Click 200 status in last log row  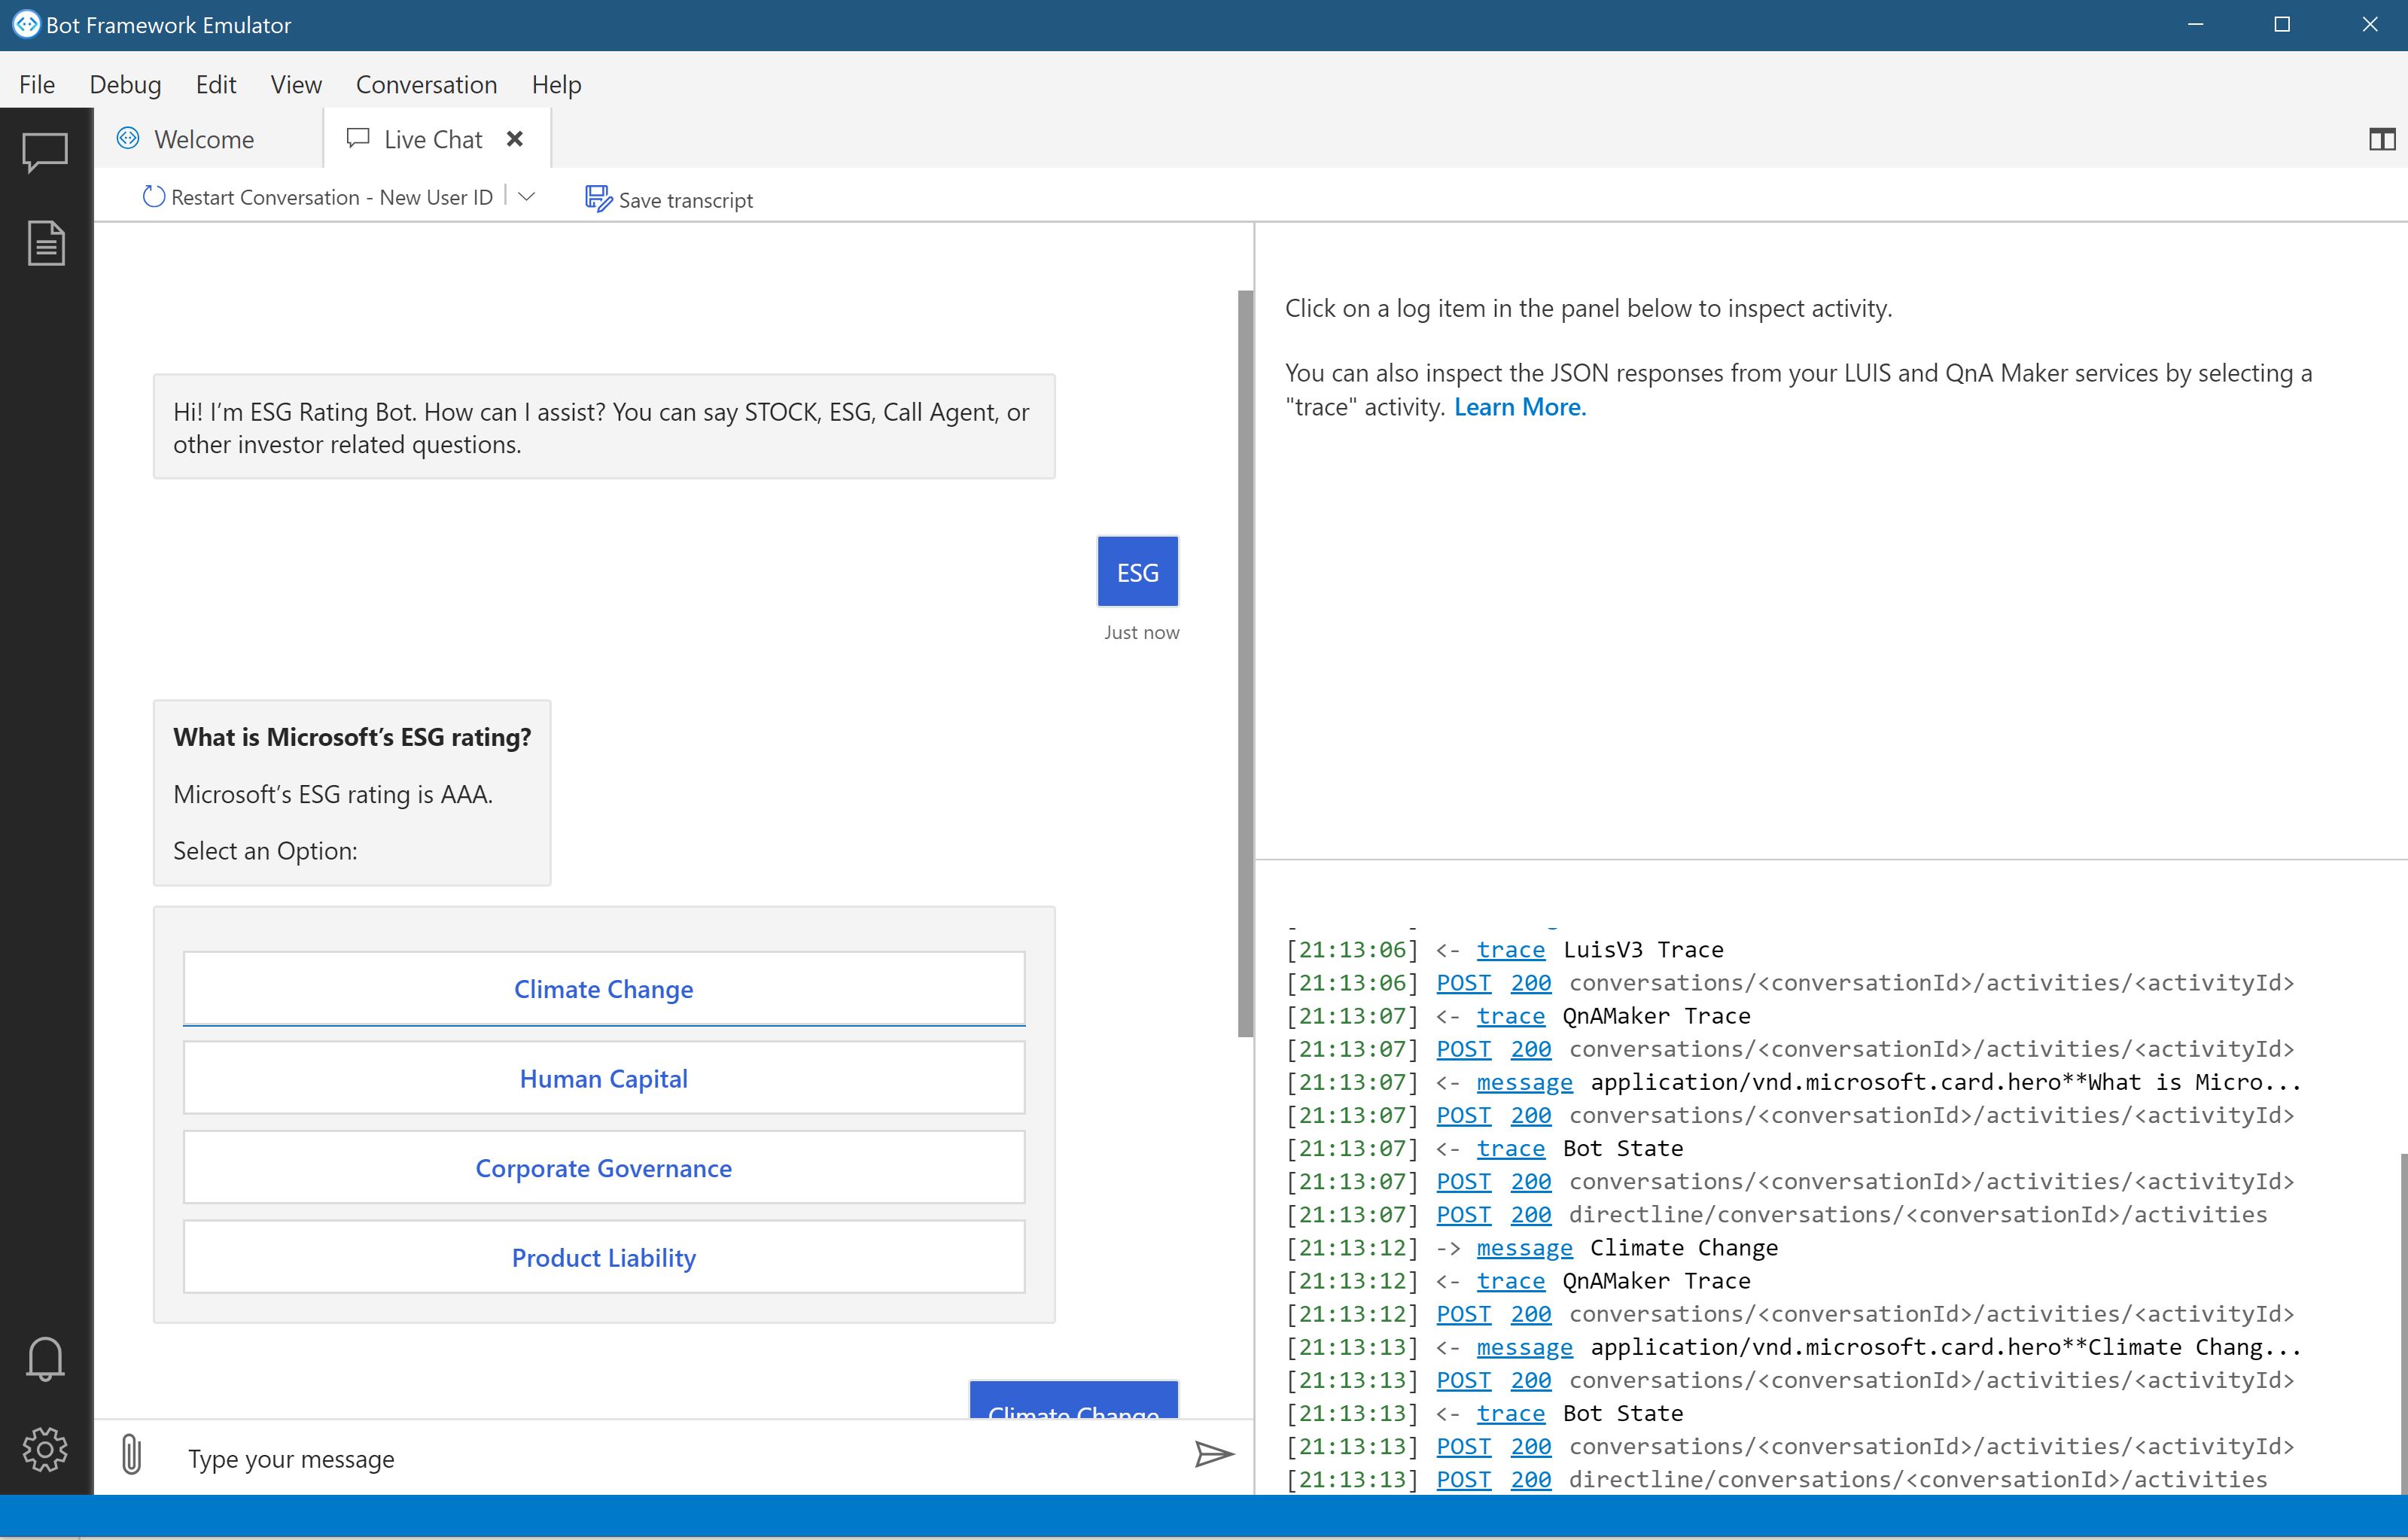(x=1530, y=1479)
